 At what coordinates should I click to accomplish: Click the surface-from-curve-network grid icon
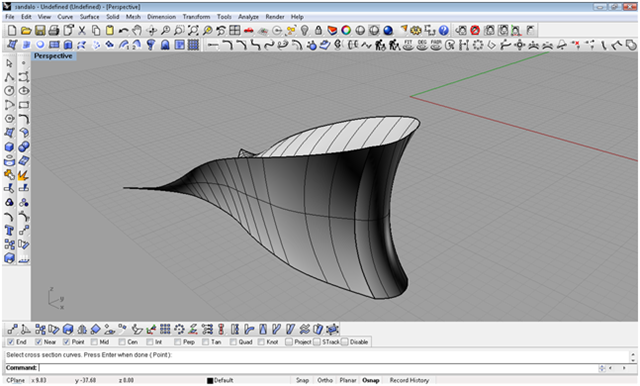[x=193, y=45]
